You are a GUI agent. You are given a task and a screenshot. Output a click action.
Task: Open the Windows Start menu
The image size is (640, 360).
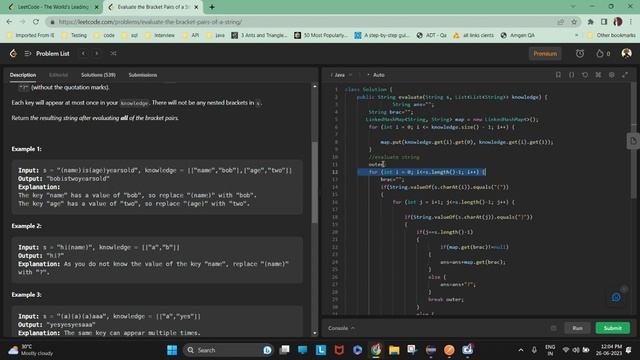(172, 350)
